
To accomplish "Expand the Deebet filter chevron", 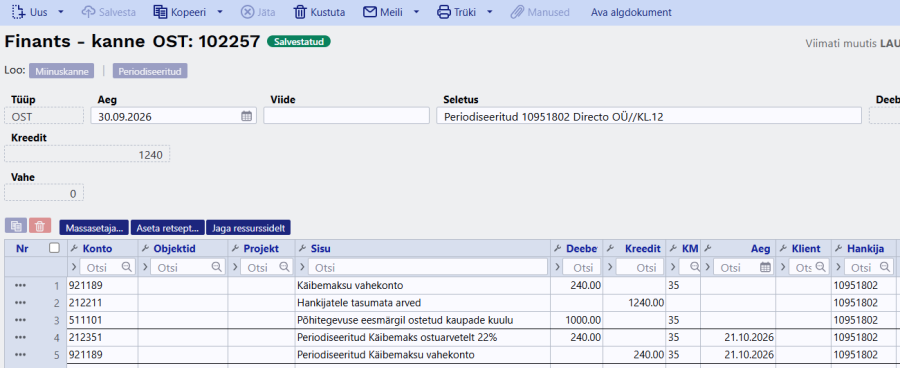I will pyautogui.click(x=556, y=267).
